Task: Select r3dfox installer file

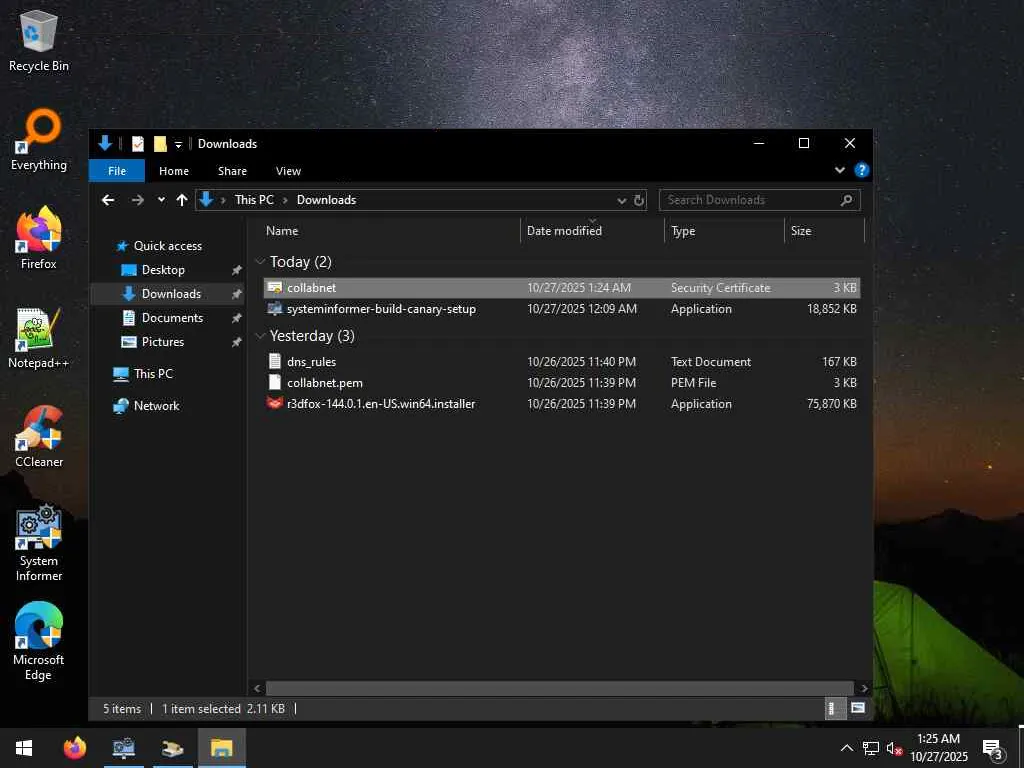Action: point(380,404)
